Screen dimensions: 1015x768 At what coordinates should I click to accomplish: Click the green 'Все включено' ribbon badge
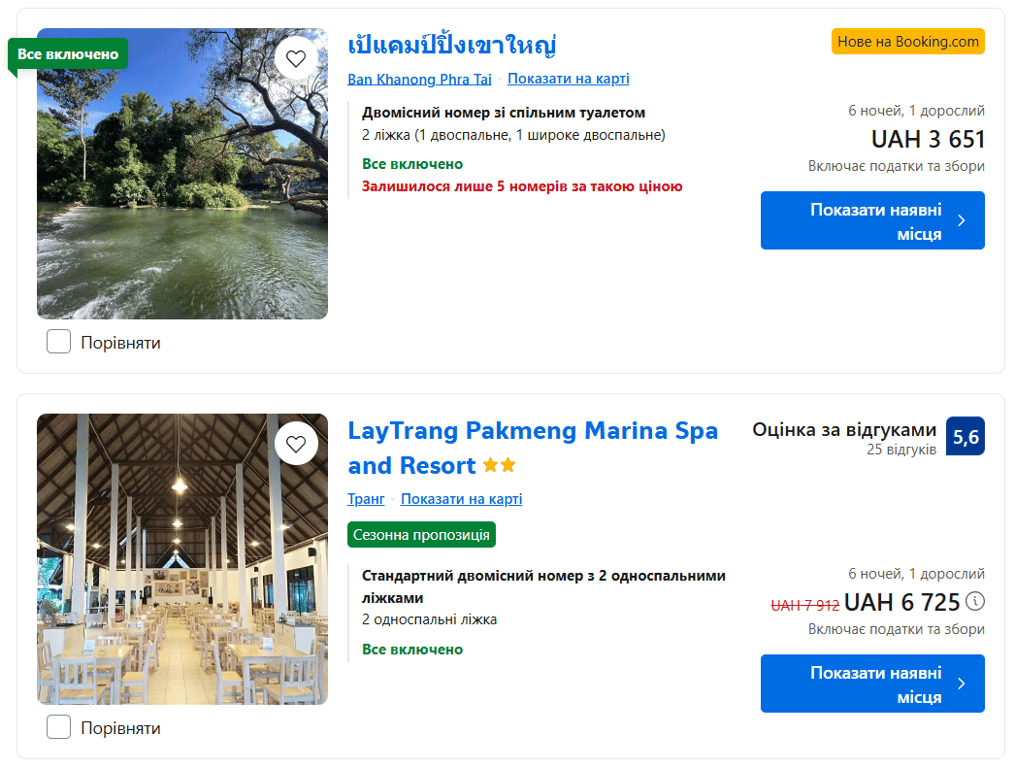[68, 54]
